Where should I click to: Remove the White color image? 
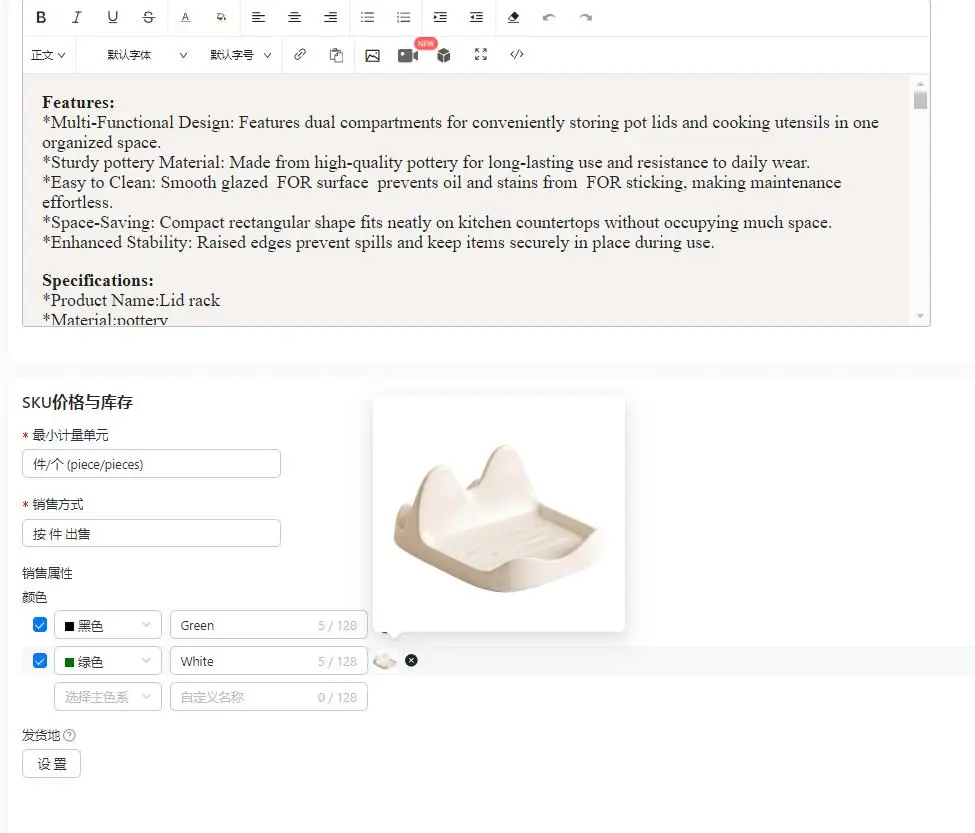coord(411,660)
